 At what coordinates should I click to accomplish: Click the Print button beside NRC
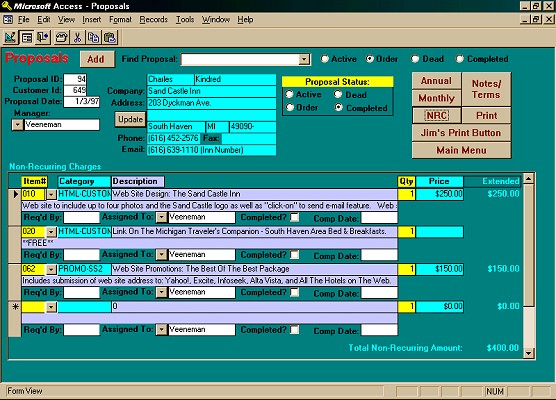(486, 116)
